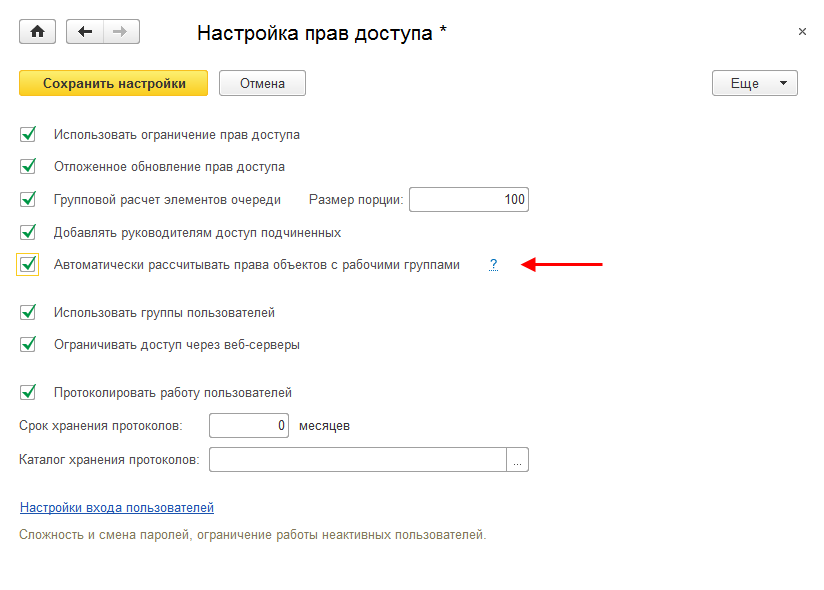Toggle "Протоколировать работу пользователей" checkbox

pyautogui.click(x=28, y=393)
